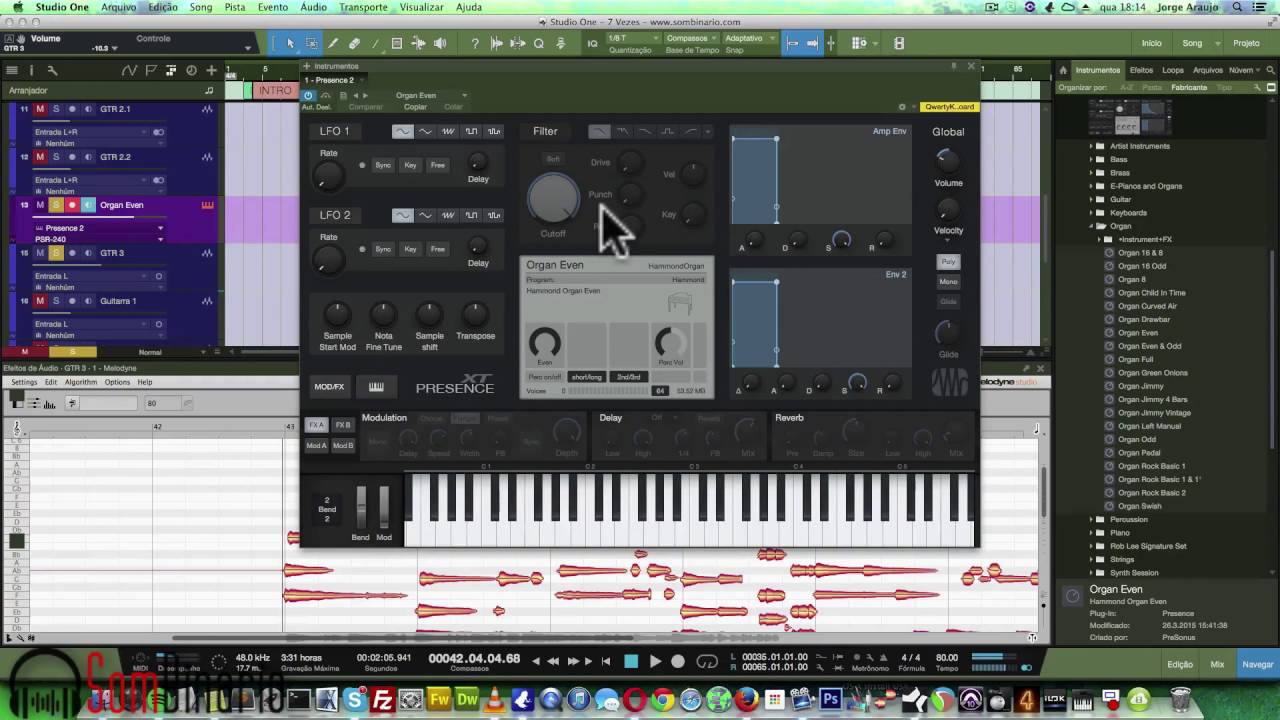This screenshot has width=1280, height=720.
Task: Open the inspector 'i' icon
Action: tap(31, 70)
